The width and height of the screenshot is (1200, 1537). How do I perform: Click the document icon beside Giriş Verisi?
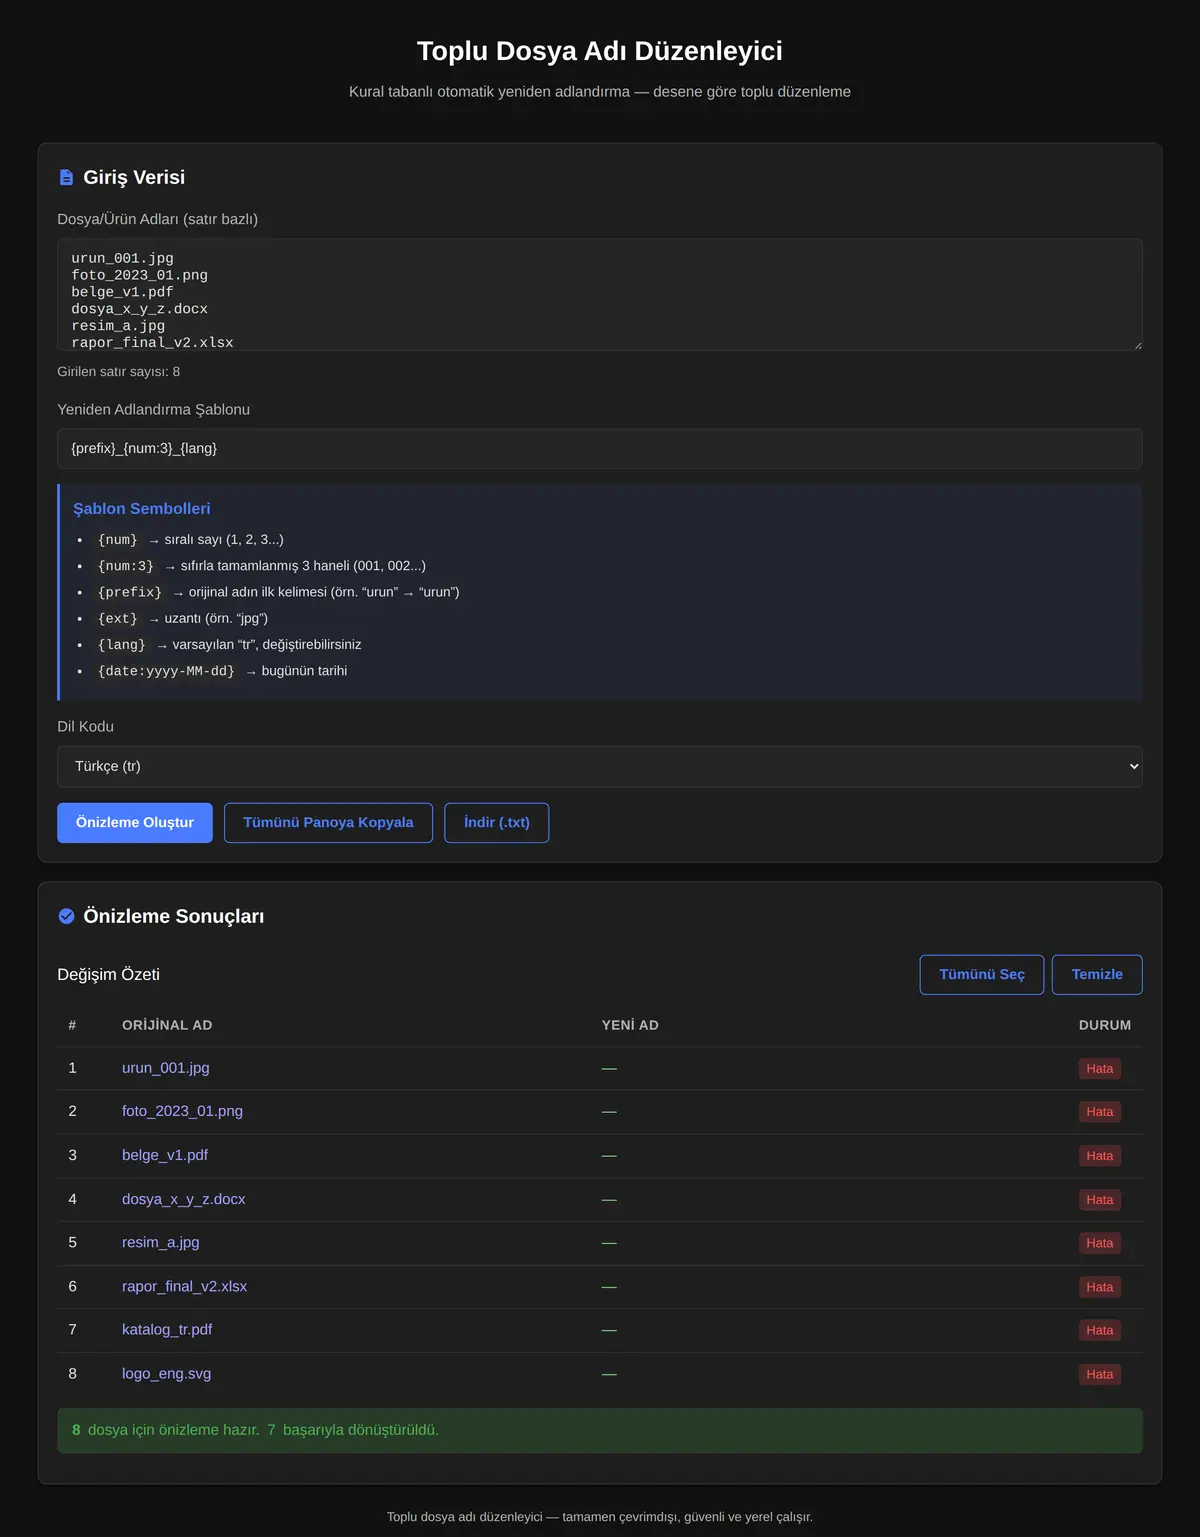66,177
